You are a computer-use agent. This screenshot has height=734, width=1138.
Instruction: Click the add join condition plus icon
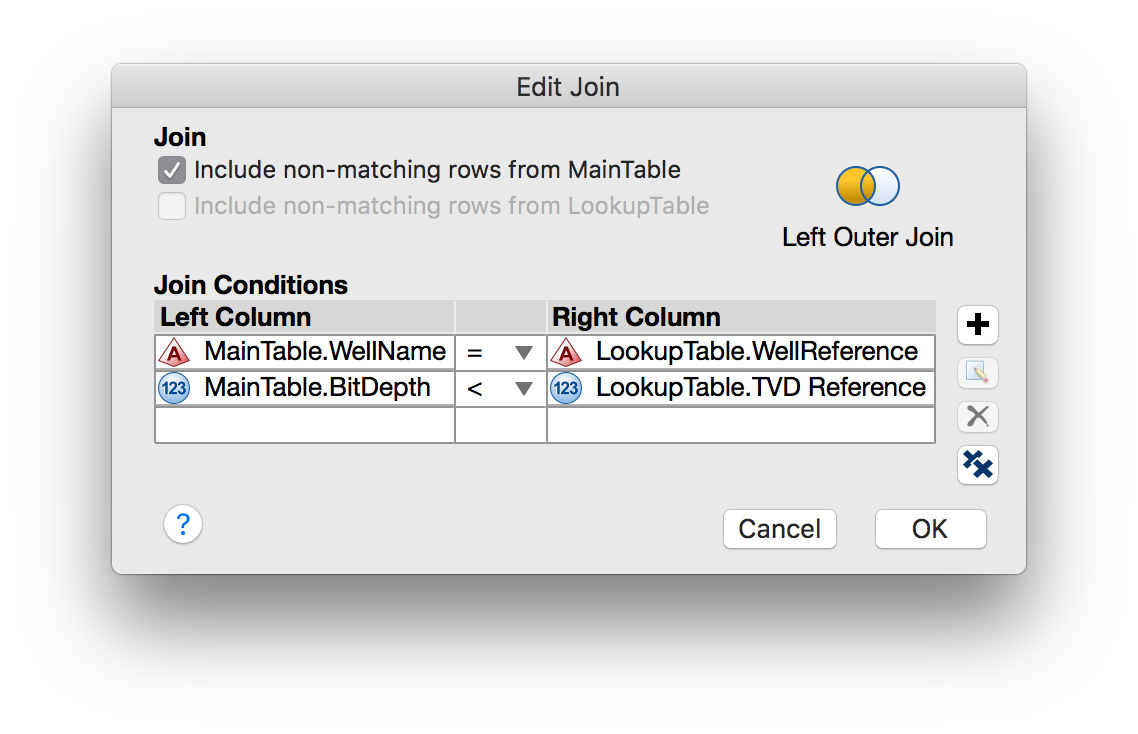[x=978, y=325]
